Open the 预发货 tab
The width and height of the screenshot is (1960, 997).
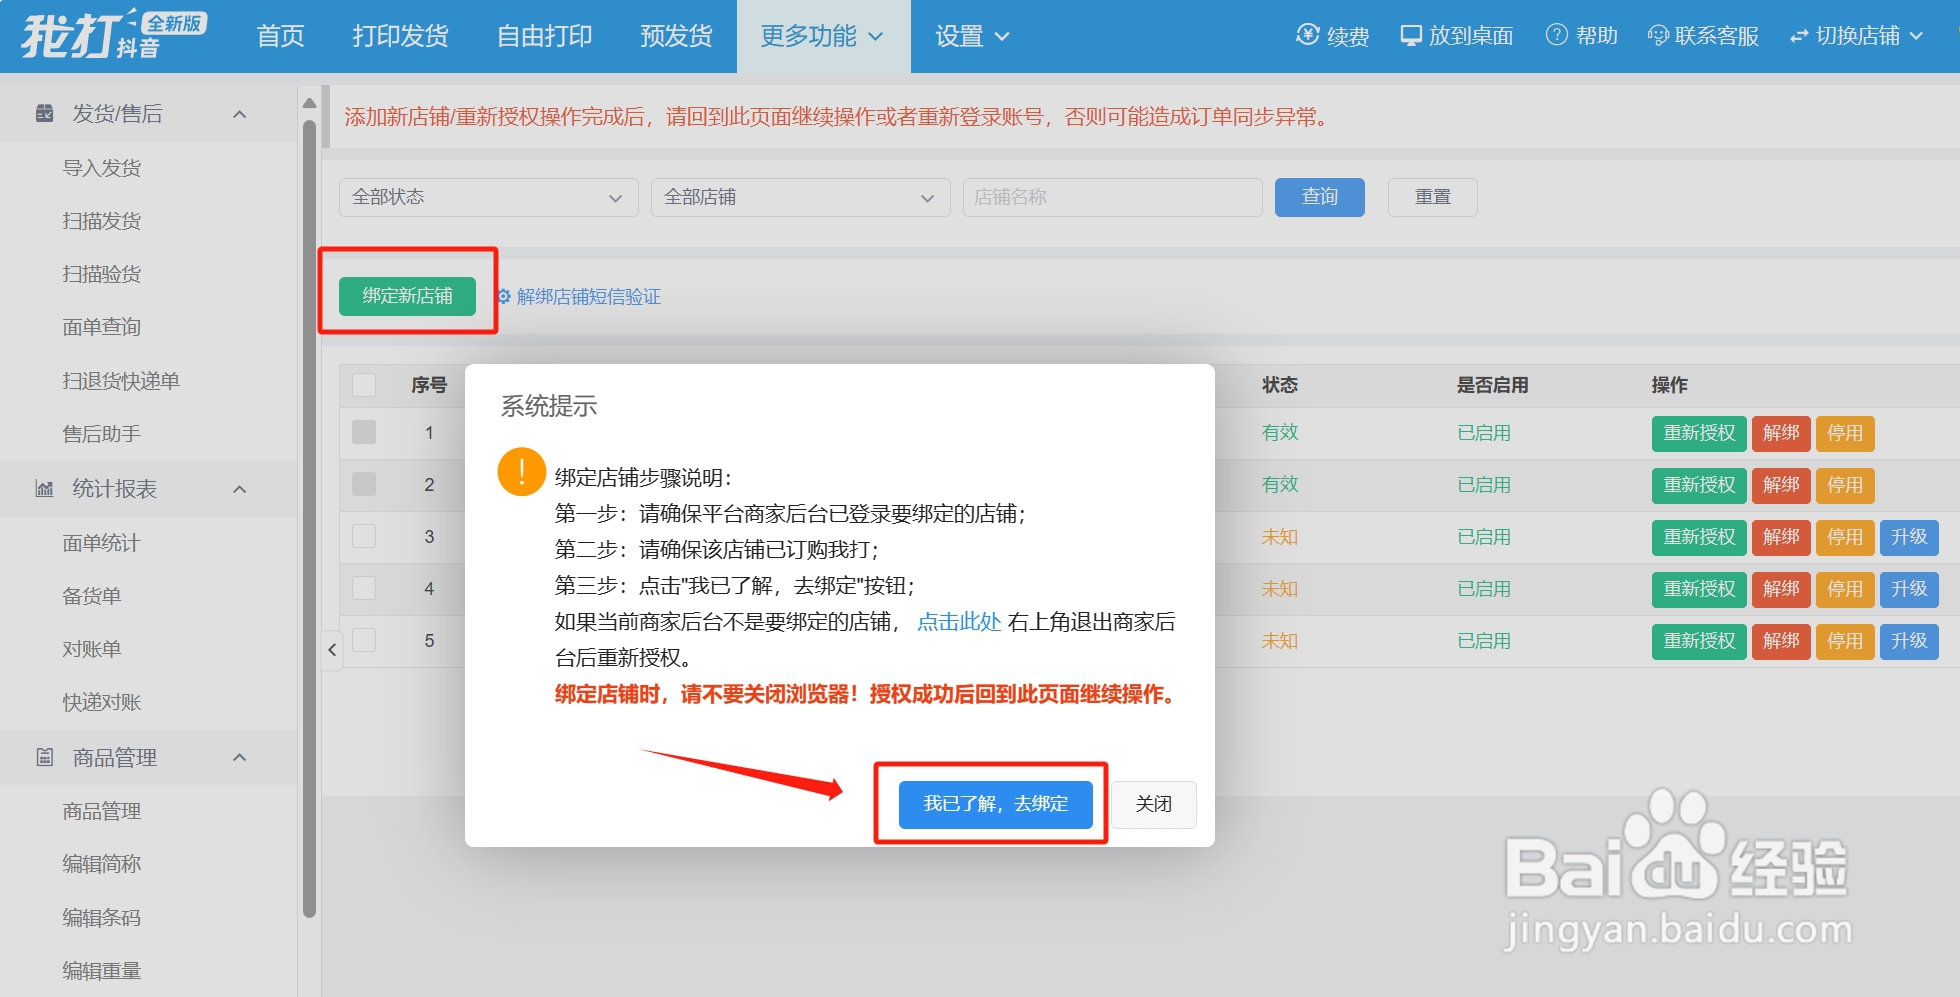coord(676,36)
